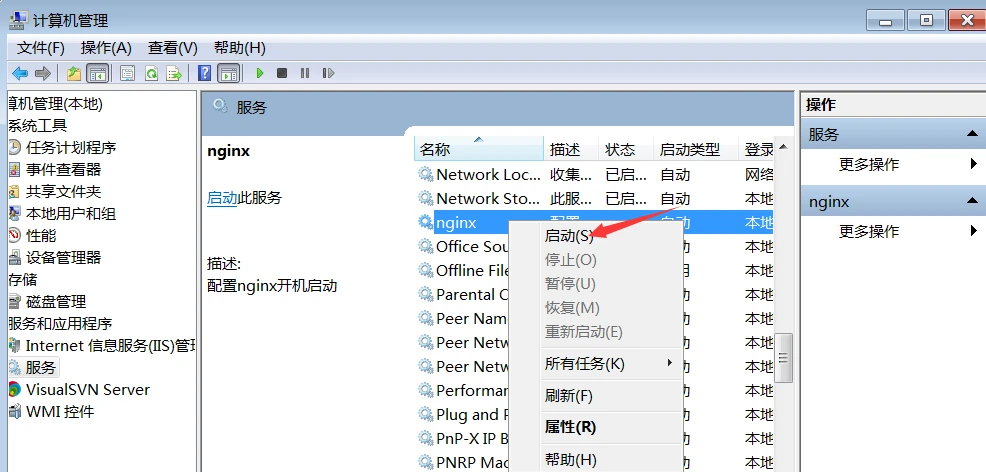Click the services list scrollbar thumb
The width and height of the screenshot is (986, 472).
pyautogui.click(x=783, y=358)
